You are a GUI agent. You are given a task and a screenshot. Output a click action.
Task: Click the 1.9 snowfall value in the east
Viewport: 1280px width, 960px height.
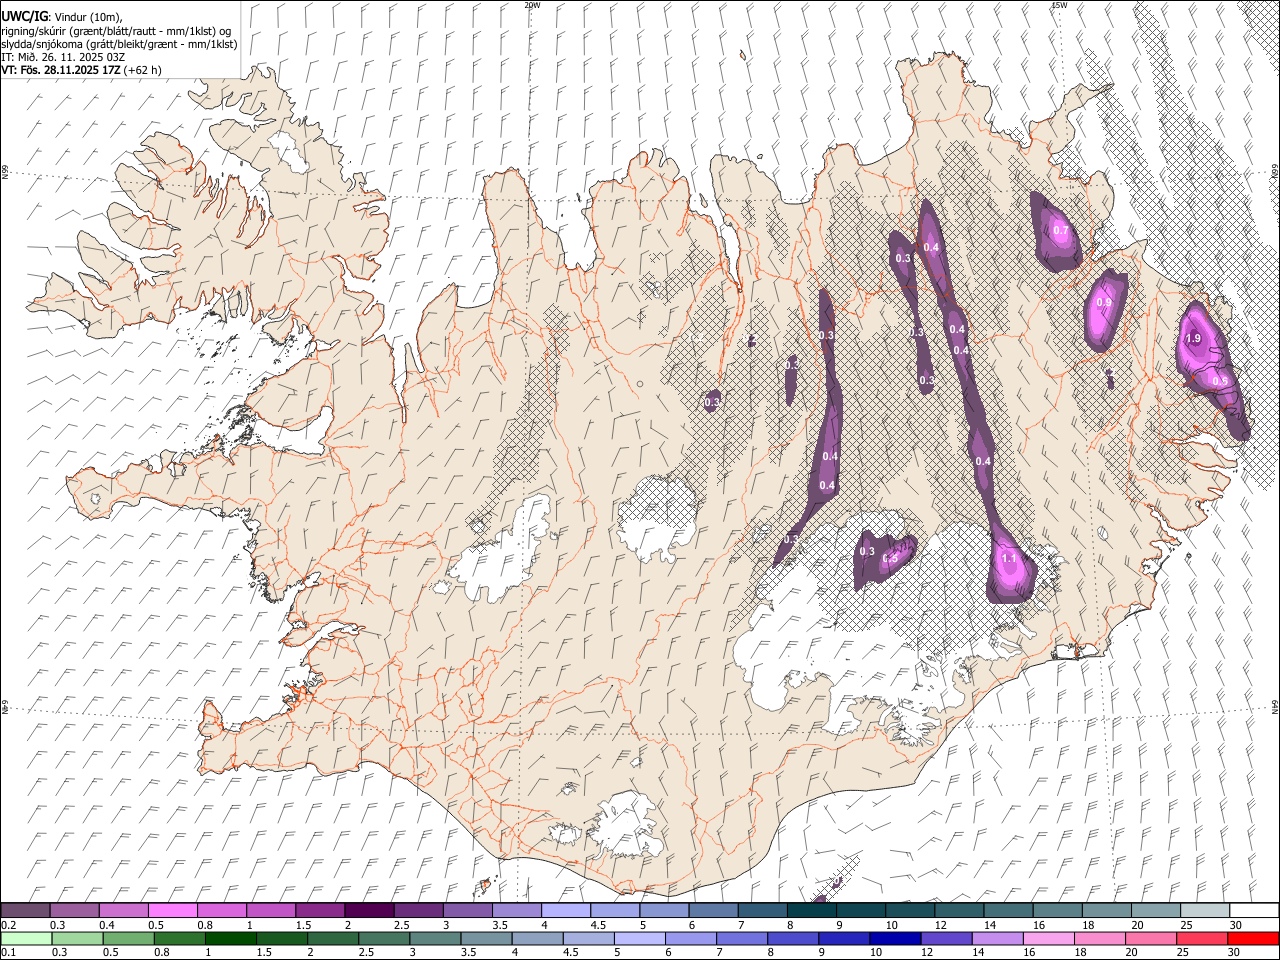(1193, 339)
